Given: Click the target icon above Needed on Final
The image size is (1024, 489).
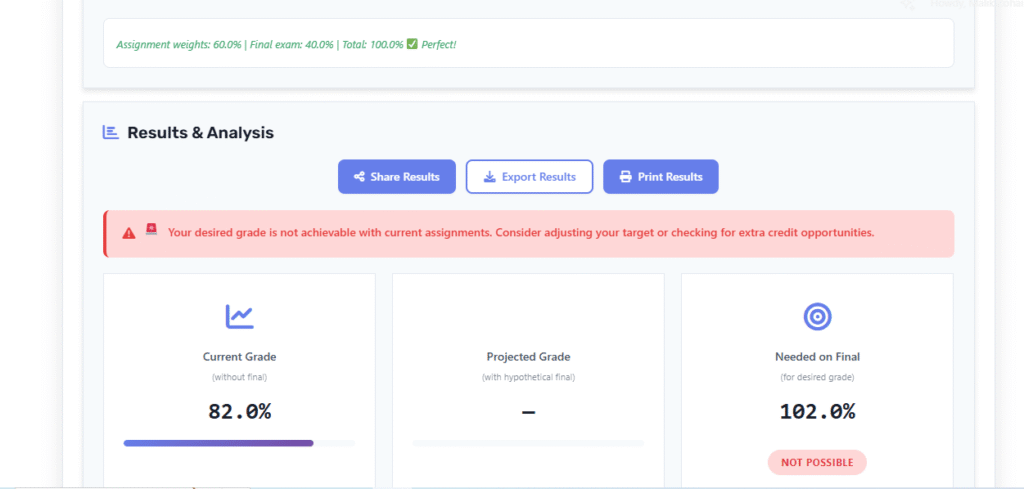Looking at the screenshot, I should [817, 317].
